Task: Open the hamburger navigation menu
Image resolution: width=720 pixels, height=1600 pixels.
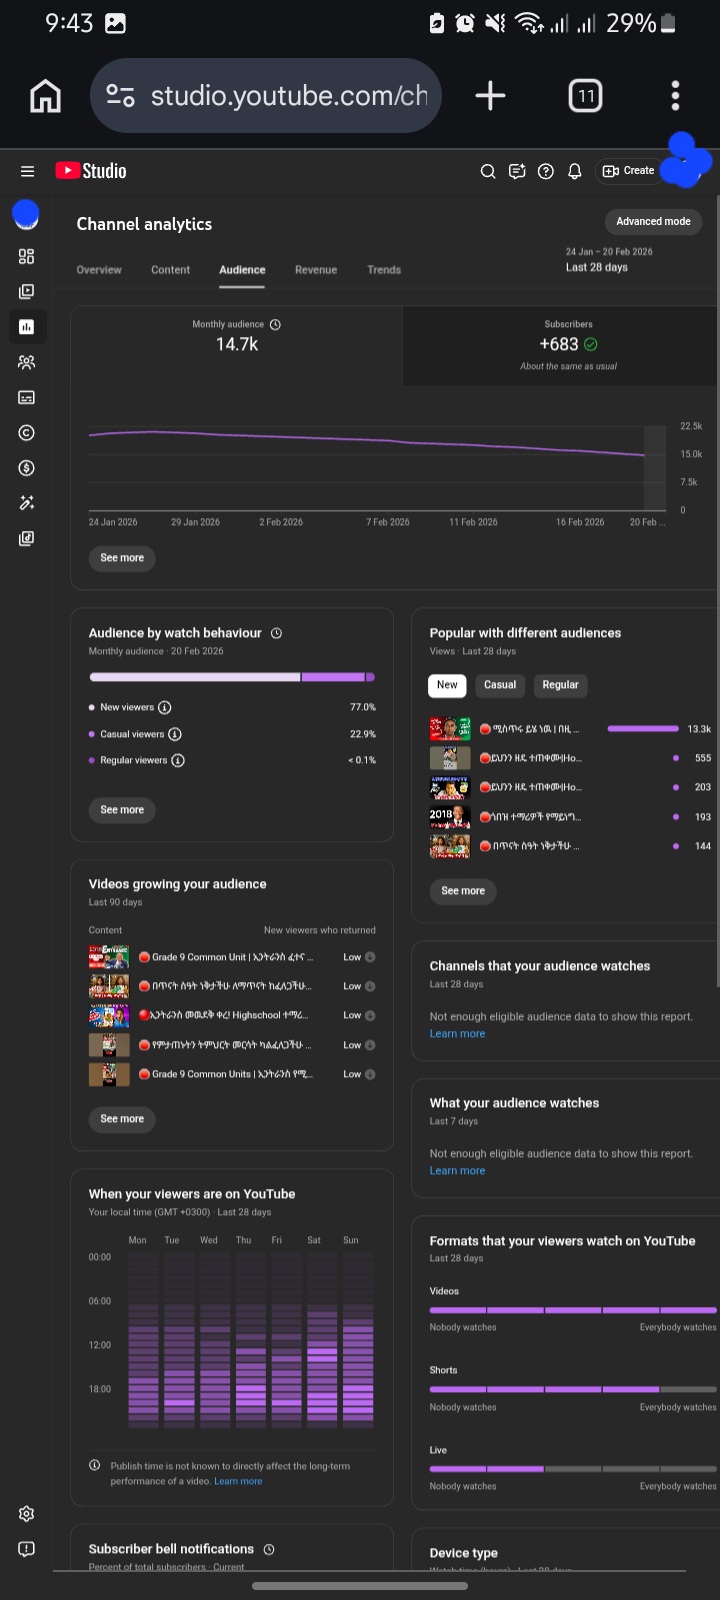Action: pyautogui.click(x=27, y=171)
